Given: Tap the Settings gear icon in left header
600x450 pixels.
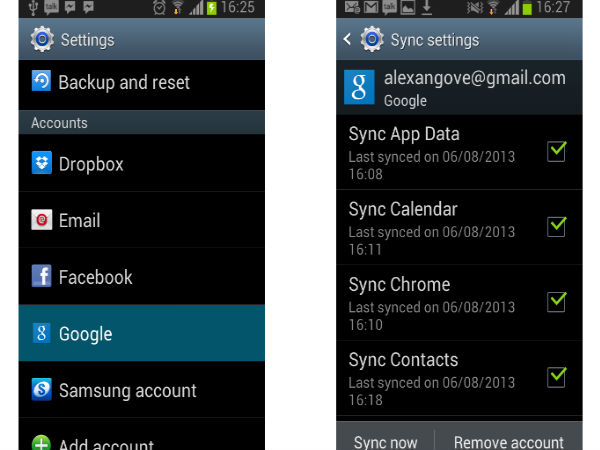Looking at the screenshot, I should tap(42, 40).
